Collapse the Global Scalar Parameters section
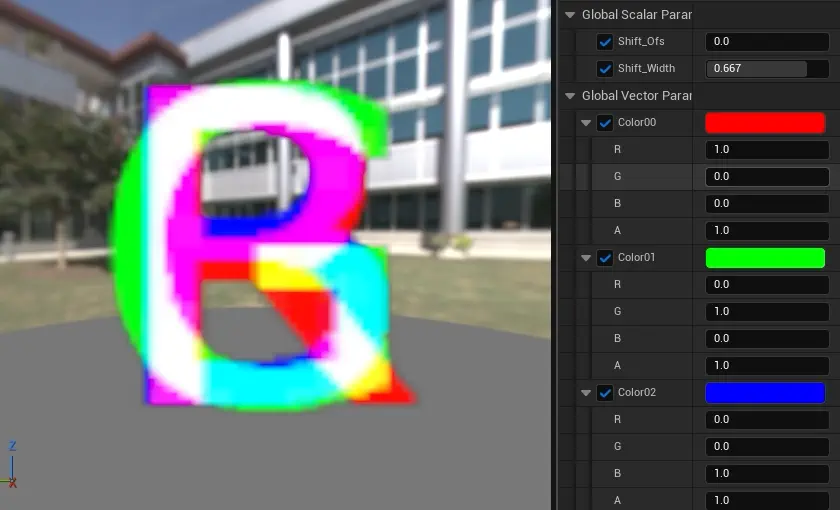The height and width of the screenshot is (510, 840). tap(570, 15)
